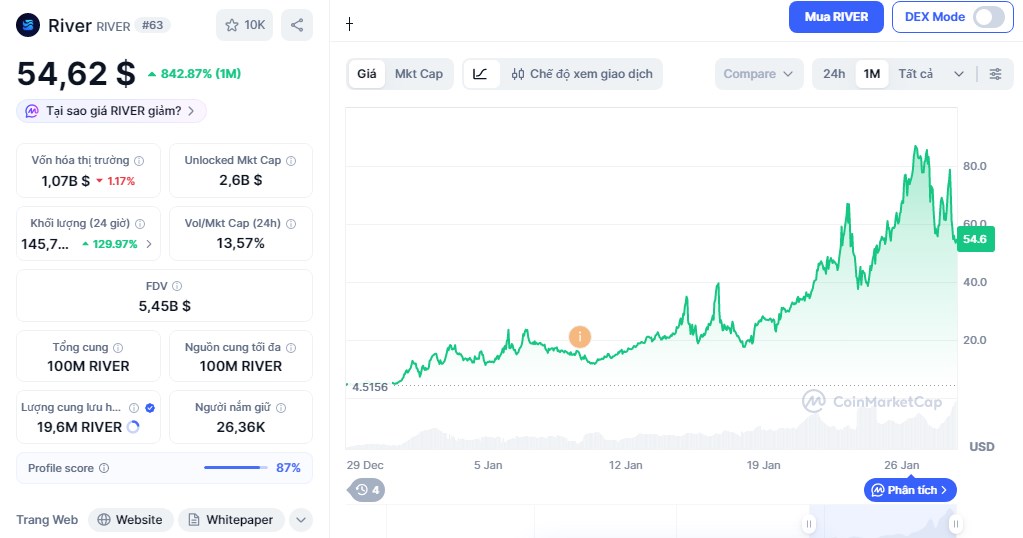1023x538 pixels.
Task: Open the Compare dropdown
Action: pos(759,74)
